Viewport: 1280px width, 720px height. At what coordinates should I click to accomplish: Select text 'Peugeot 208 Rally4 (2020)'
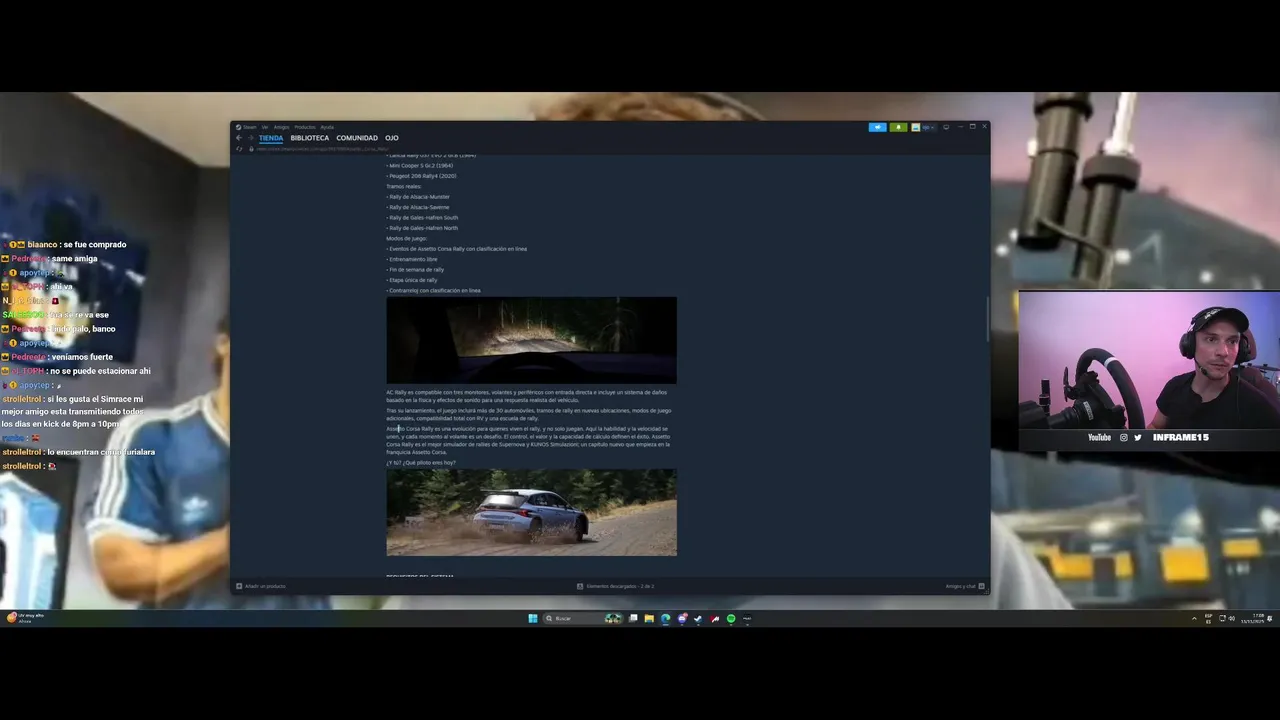point(421,176)
